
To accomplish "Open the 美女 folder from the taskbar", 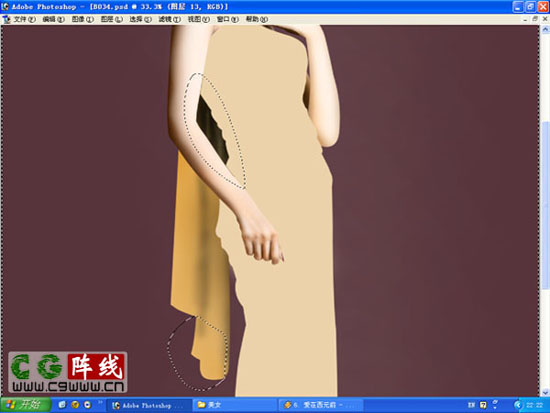I will tap(235, 405).
